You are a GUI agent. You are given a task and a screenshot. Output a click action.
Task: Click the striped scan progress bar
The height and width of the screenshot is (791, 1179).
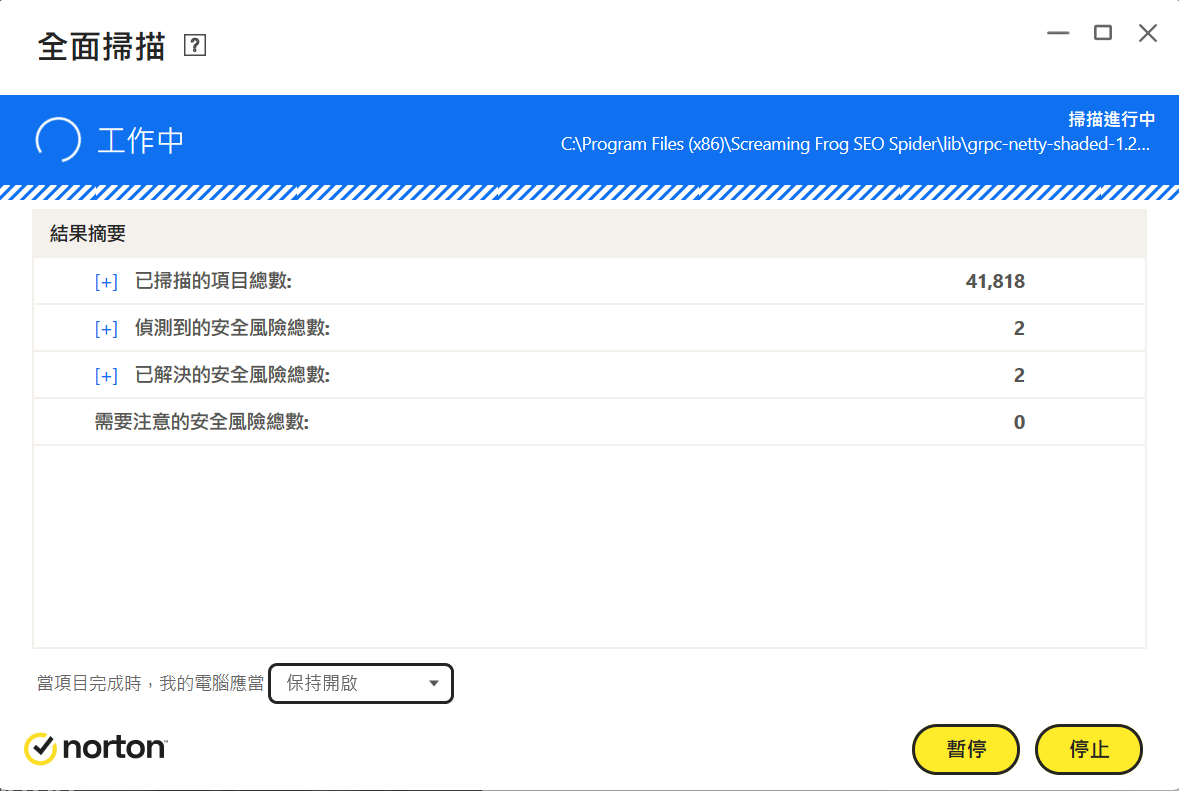(590, 192)
